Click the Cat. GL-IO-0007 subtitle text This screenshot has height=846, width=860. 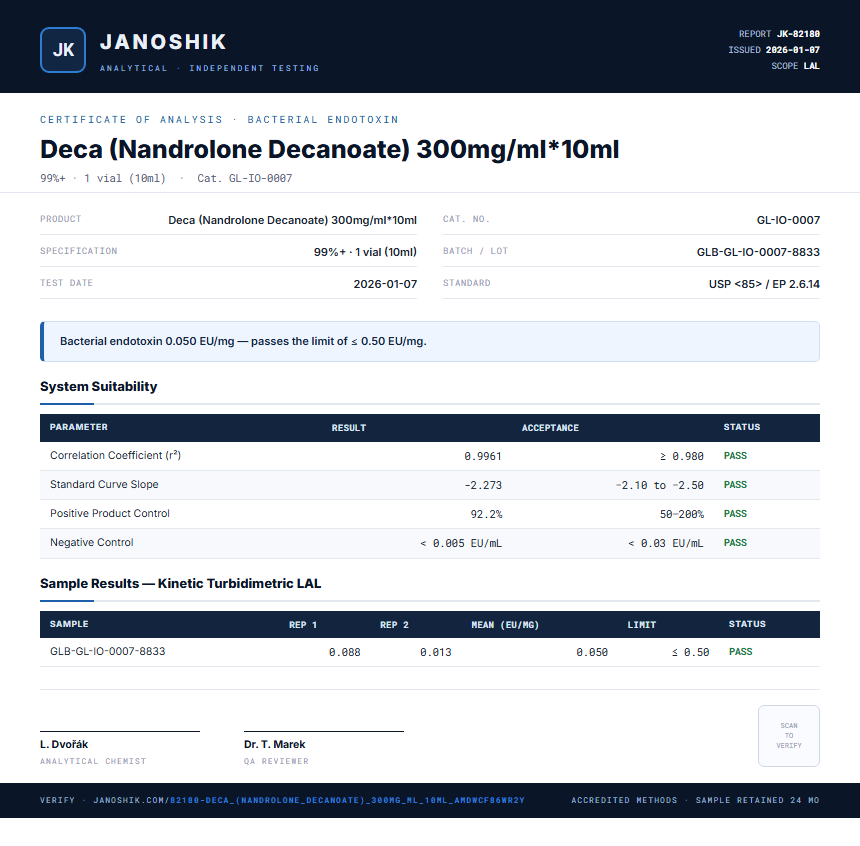point(245,178)
